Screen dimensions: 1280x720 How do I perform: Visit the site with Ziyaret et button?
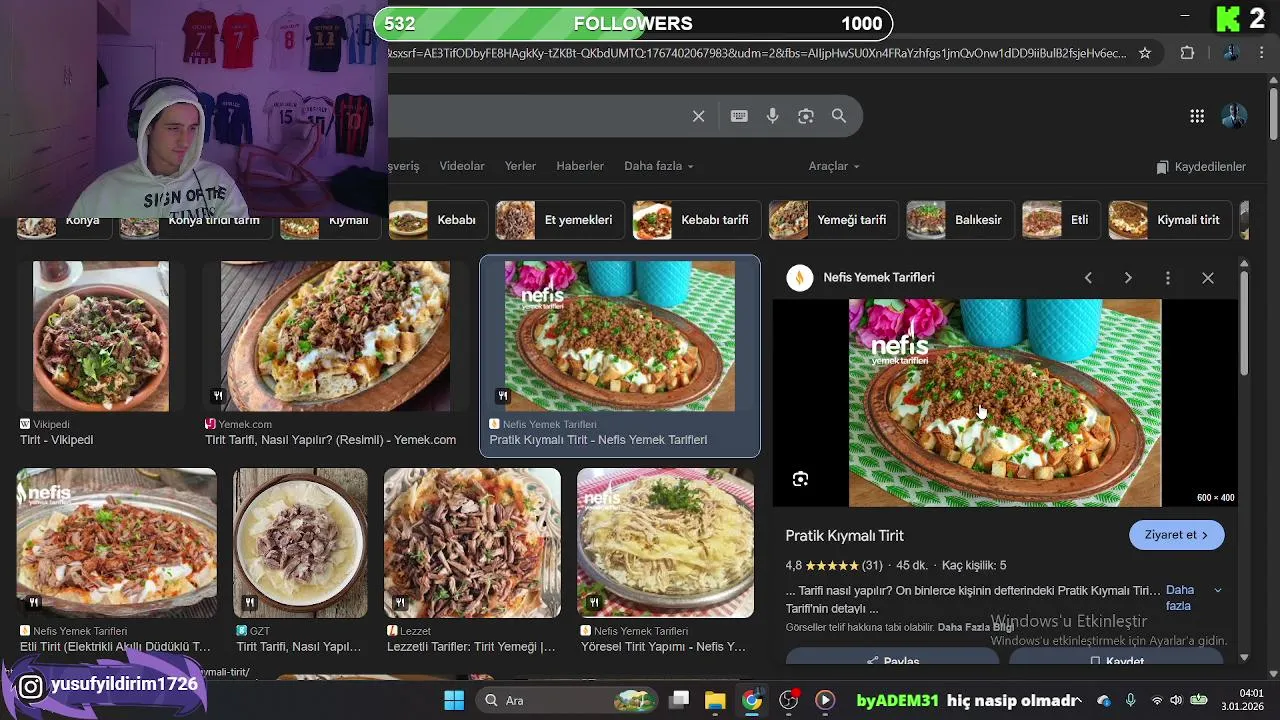pyautogui.click(x=1177, y=535)
